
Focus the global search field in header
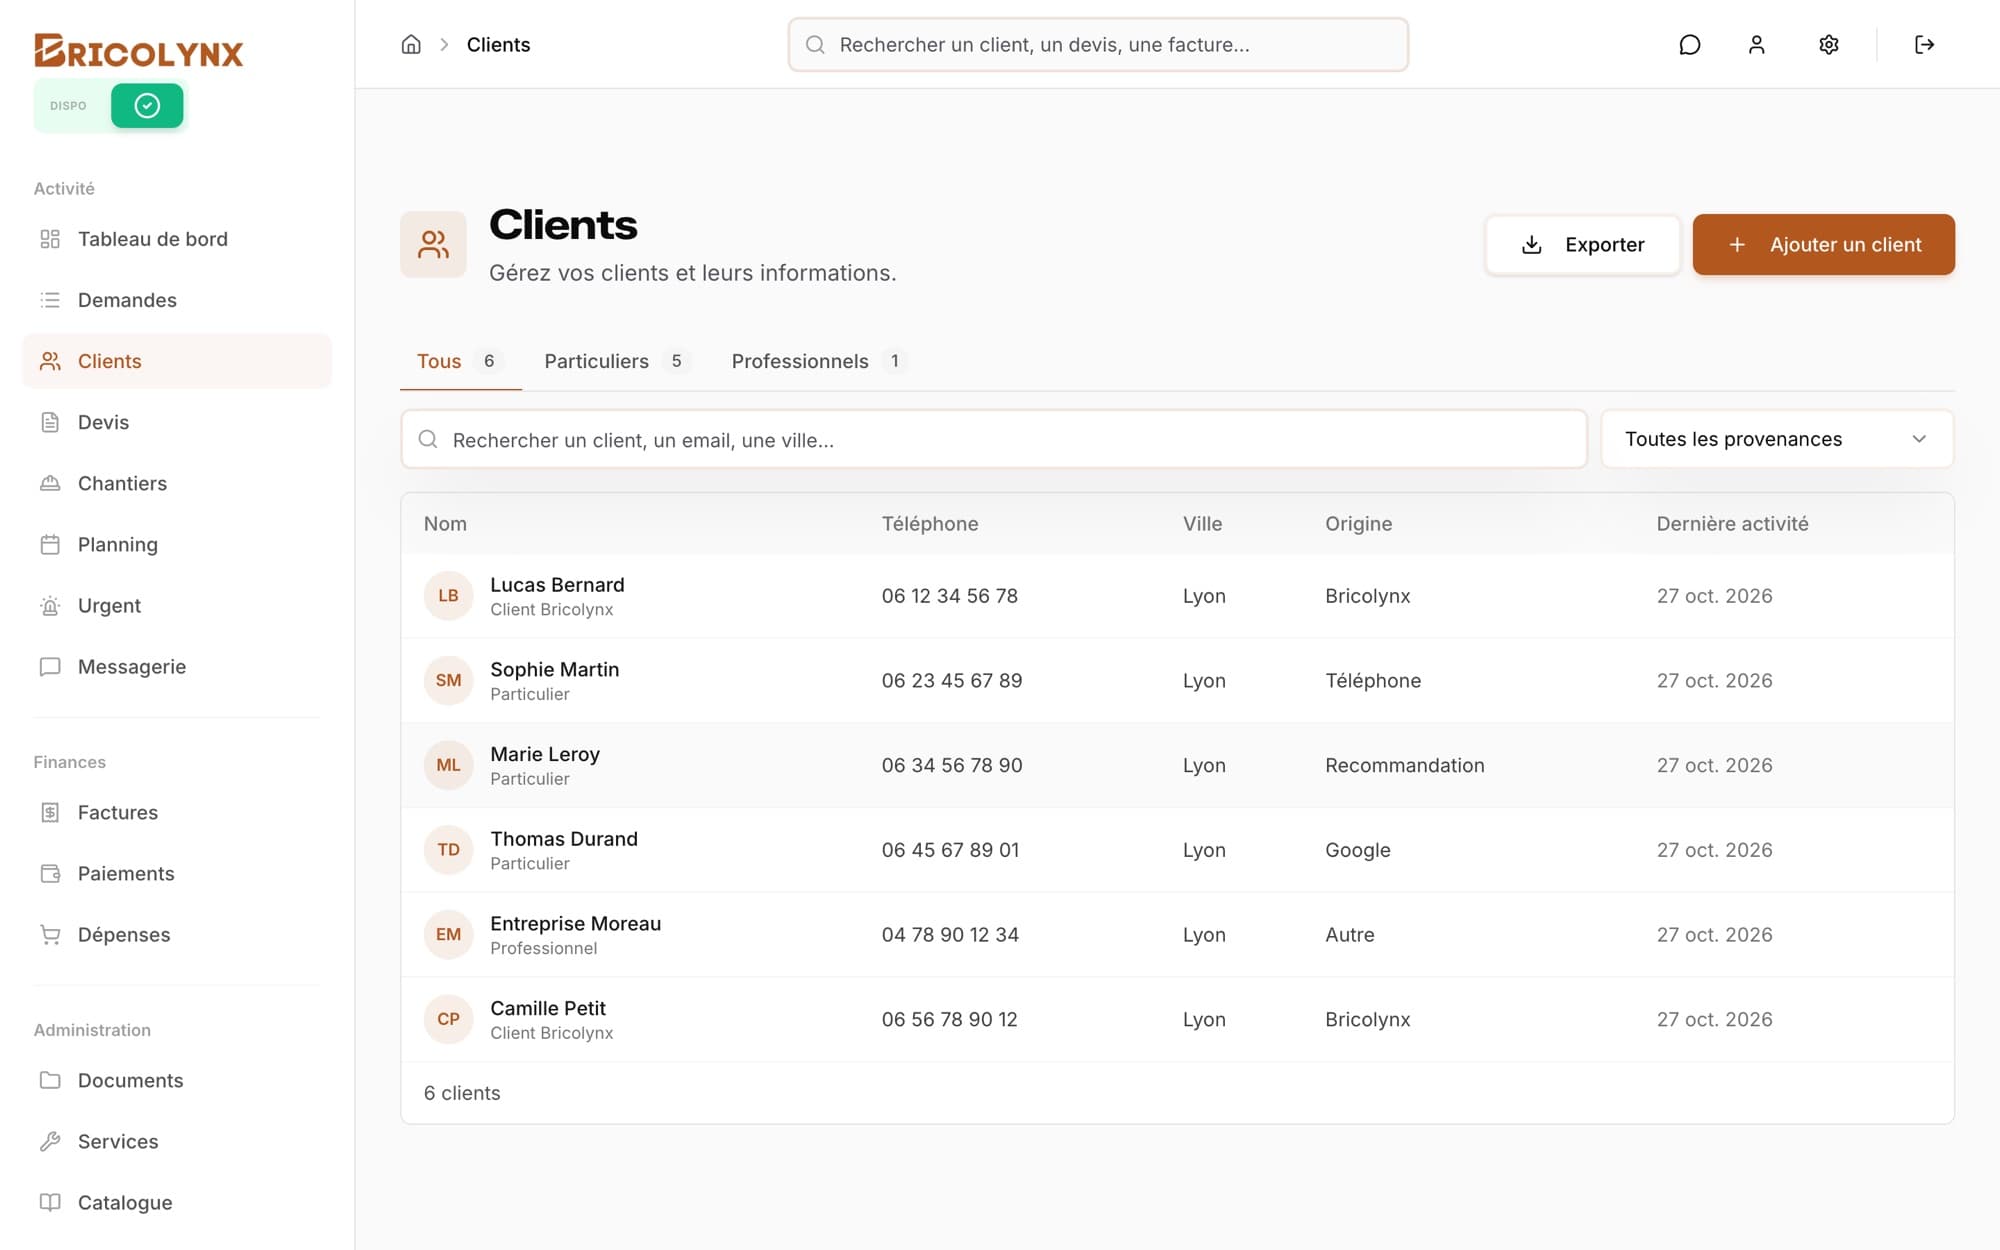pos(1098,44)
